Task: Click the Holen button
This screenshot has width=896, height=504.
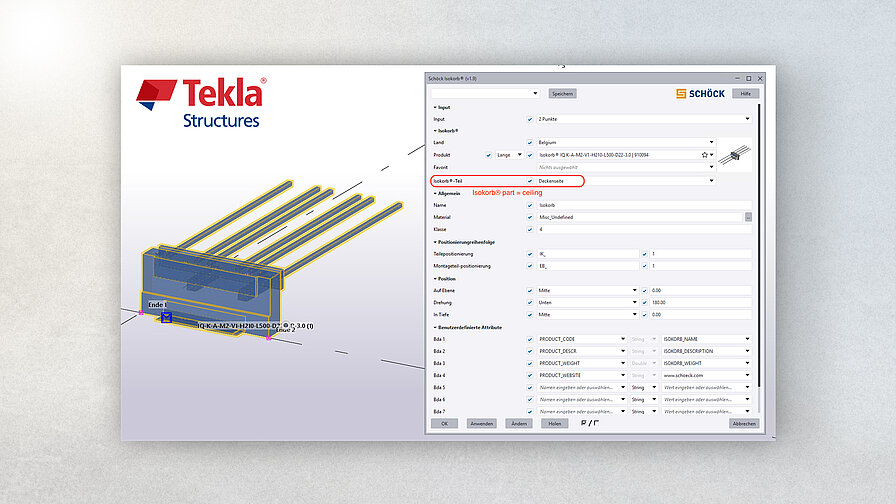Action: pos(555,423)
